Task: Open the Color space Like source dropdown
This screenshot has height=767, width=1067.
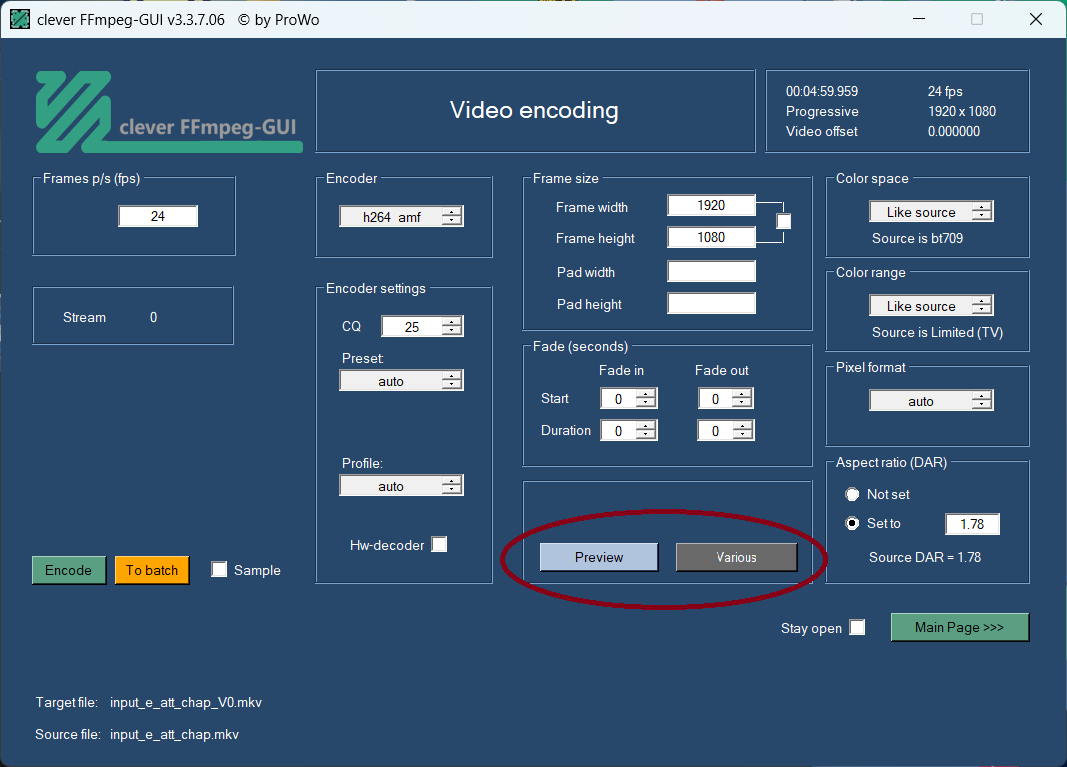Action: (x=931, y=212)
